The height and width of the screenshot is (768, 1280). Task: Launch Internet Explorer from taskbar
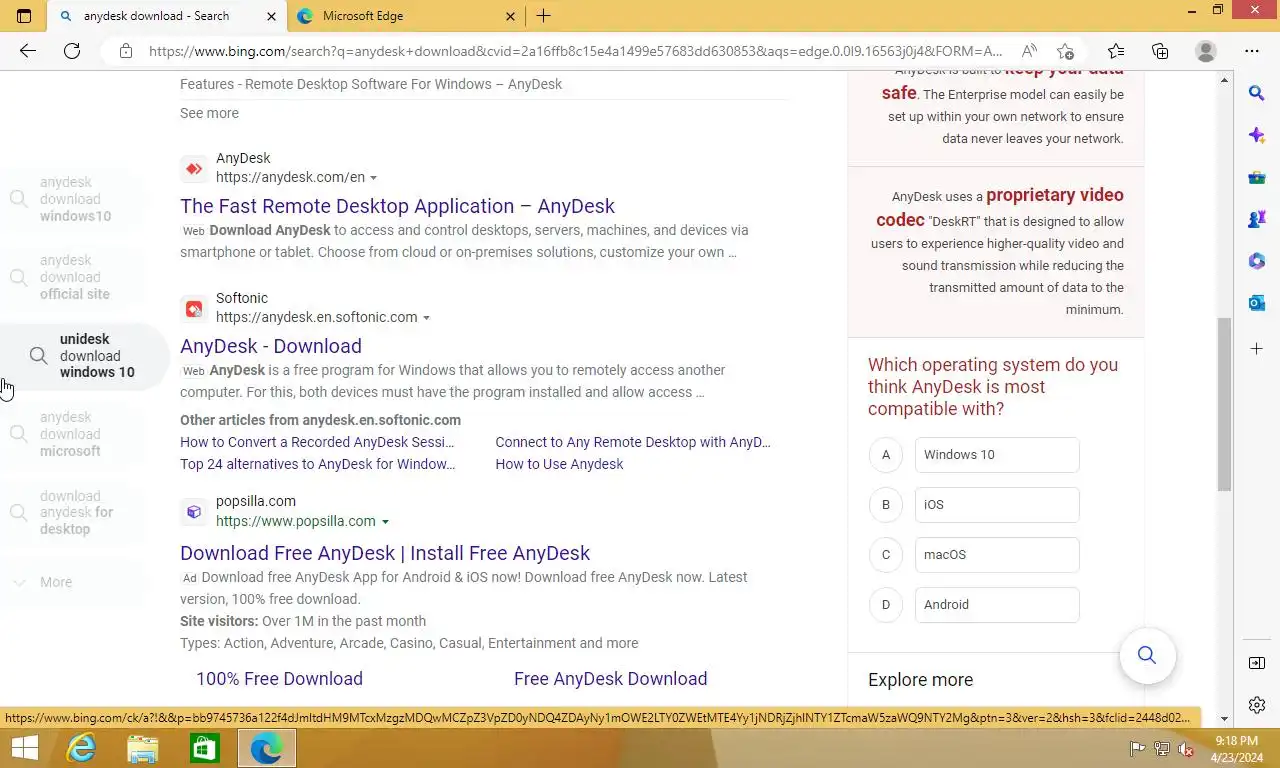click(80, 748)
